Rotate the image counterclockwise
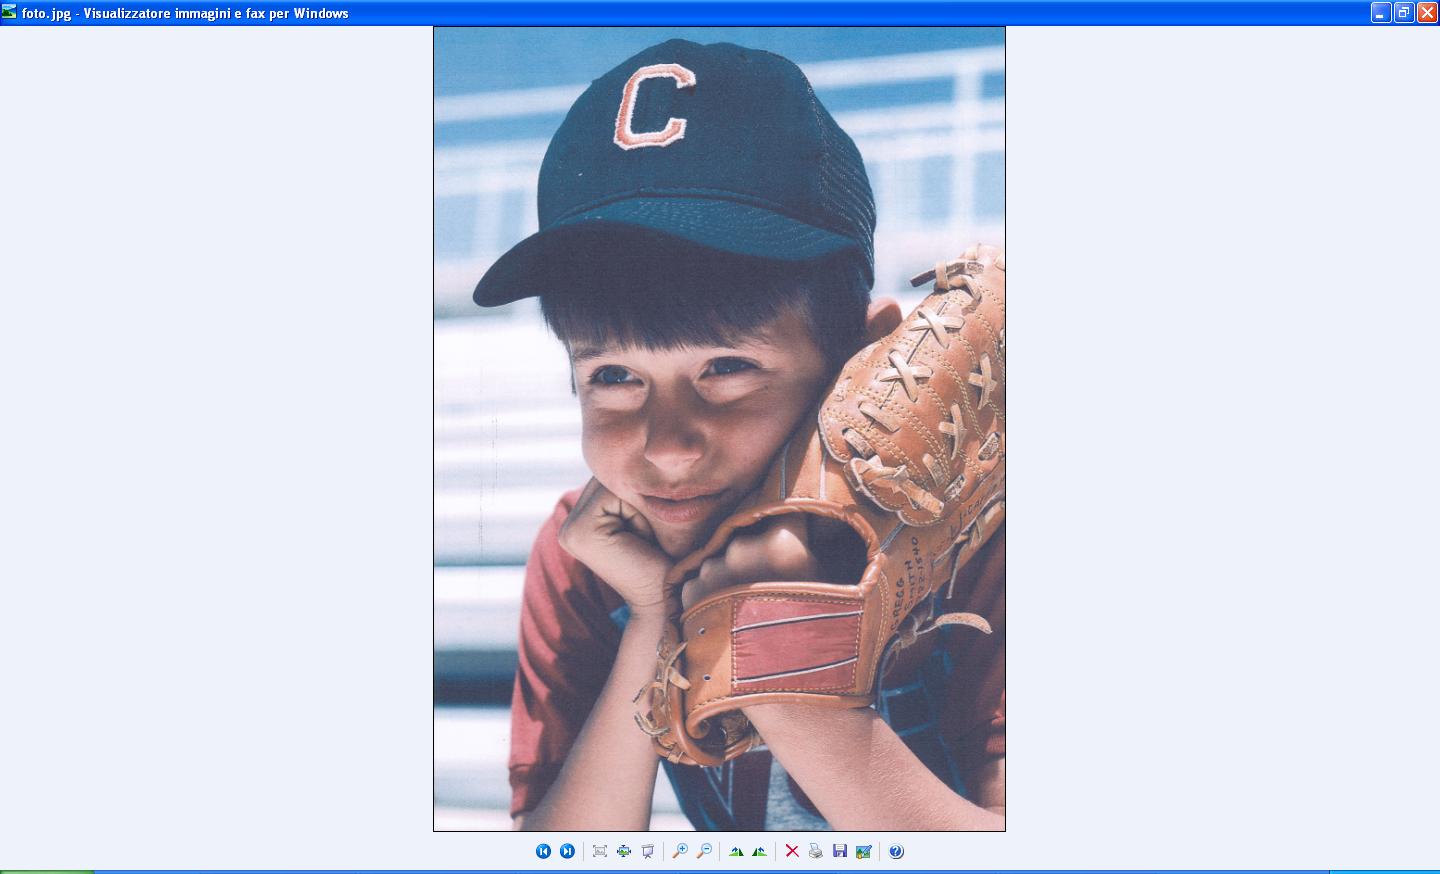This screenshot has width=1440, height=874. 760,851
